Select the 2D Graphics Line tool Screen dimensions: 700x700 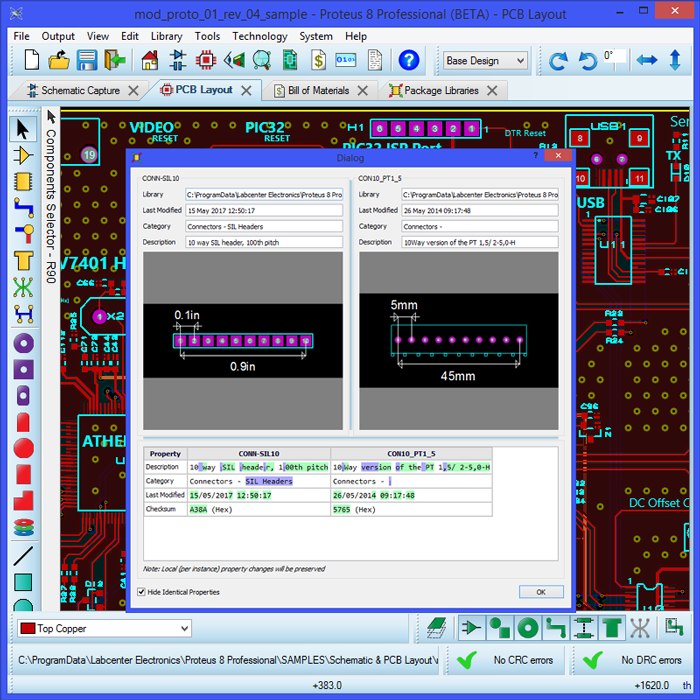point(23,555)
